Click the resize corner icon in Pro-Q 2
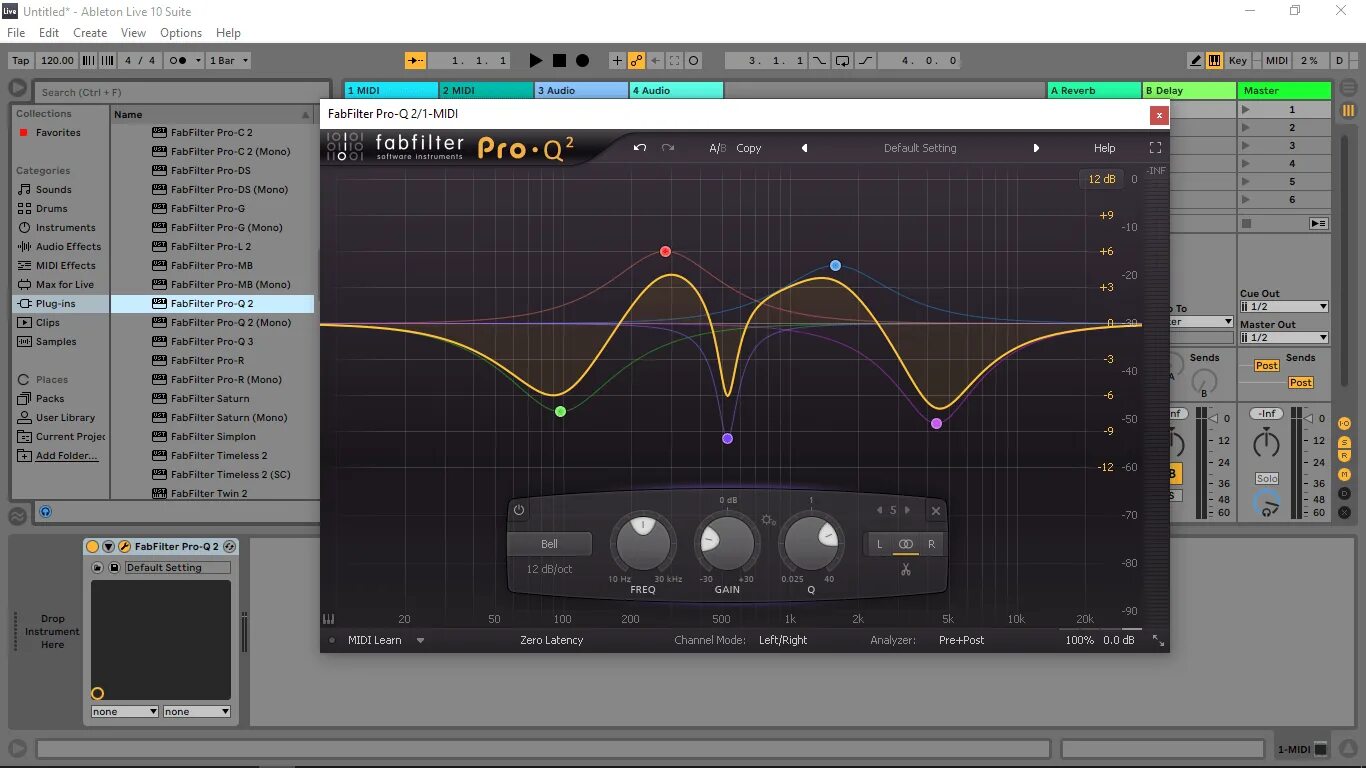The width and height of the screenshot is (1366, 768). [x=1158, y=640]
